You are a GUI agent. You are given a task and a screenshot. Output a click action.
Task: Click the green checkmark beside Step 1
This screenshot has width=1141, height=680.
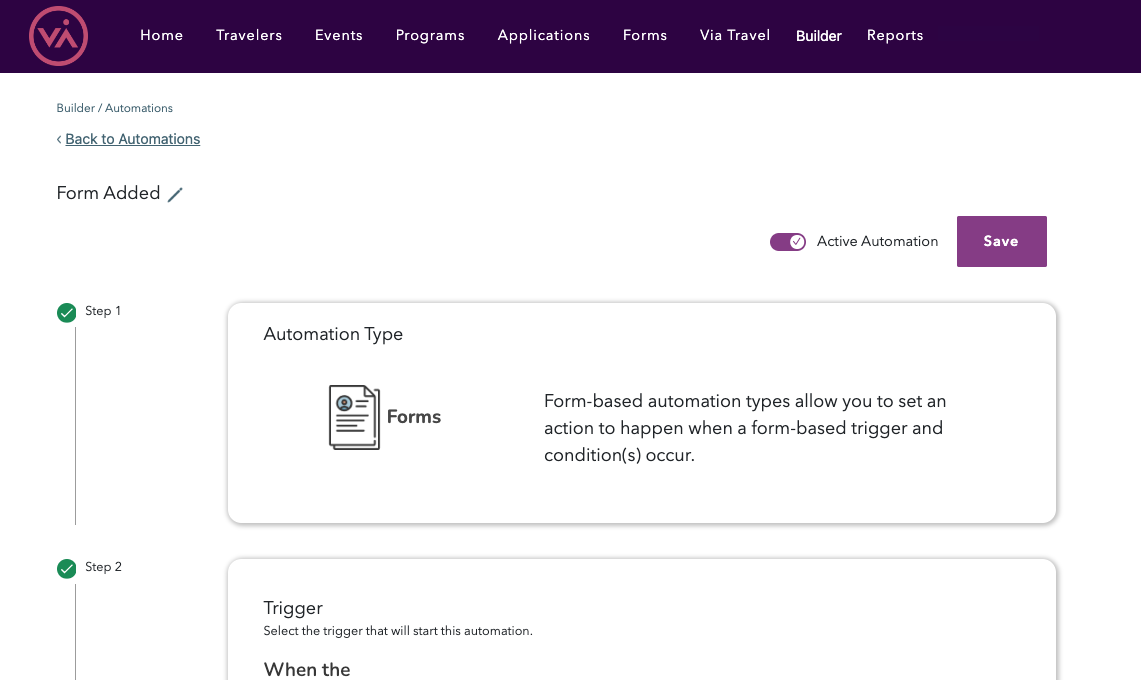[66, 312]
